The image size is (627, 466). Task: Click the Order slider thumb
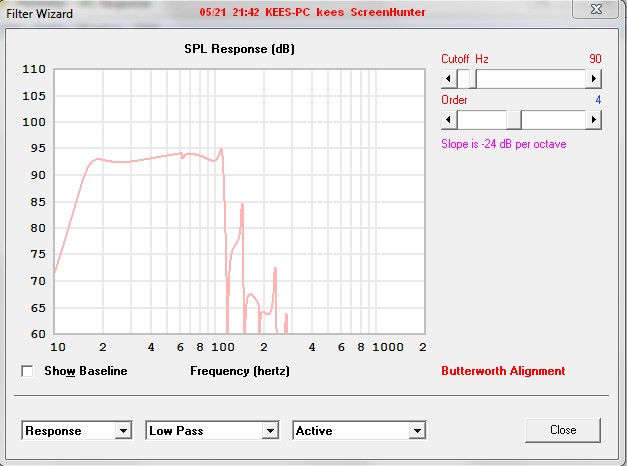coord(514,120)
